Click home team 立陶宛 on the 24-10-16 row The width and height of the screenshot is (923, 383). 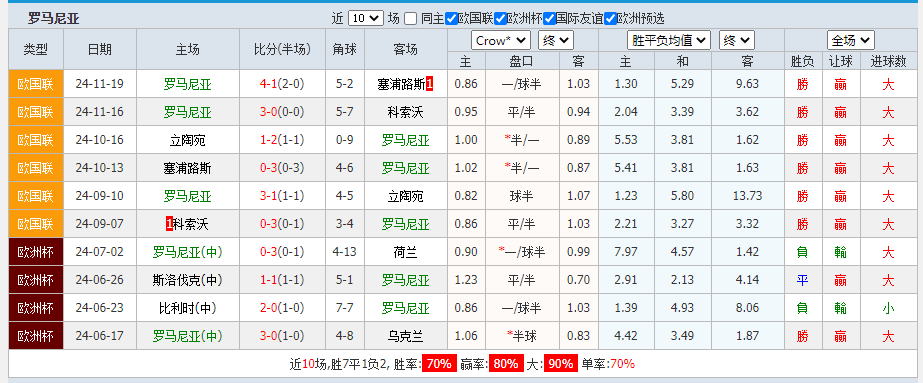point(187,140)
